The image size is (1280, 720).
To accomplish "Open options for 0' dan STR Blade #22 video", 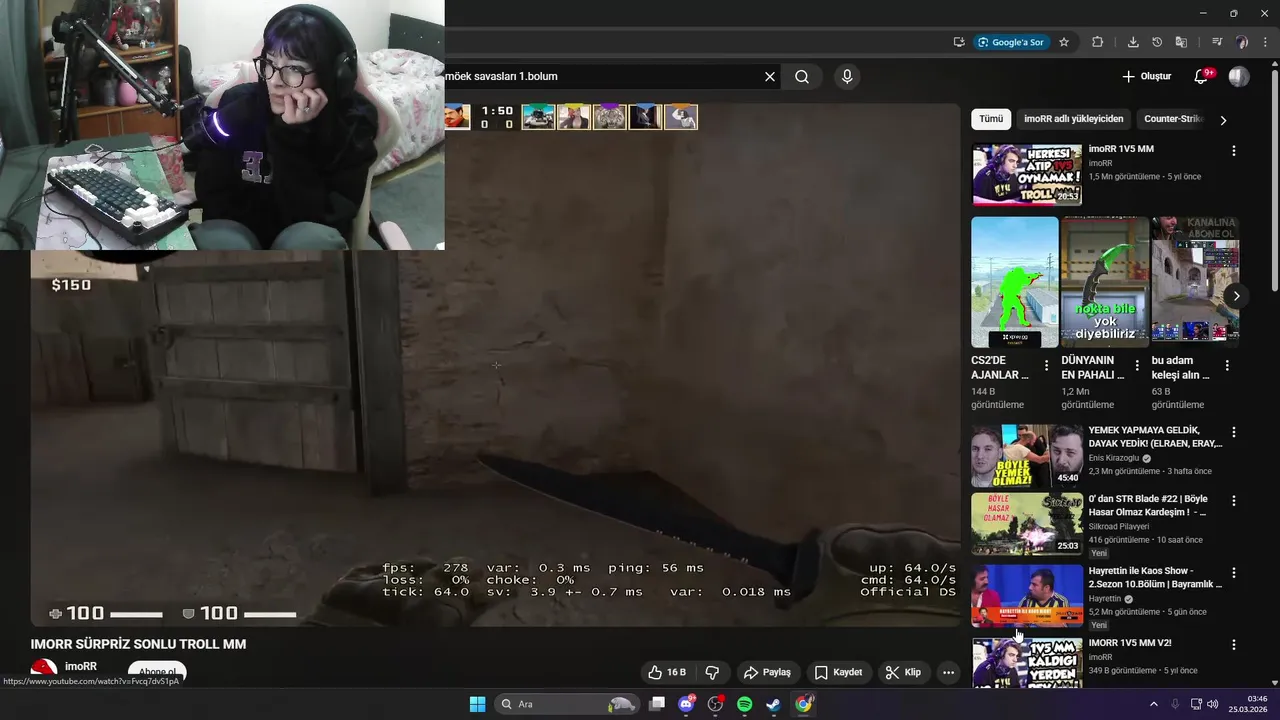I will coord(1233,500).
